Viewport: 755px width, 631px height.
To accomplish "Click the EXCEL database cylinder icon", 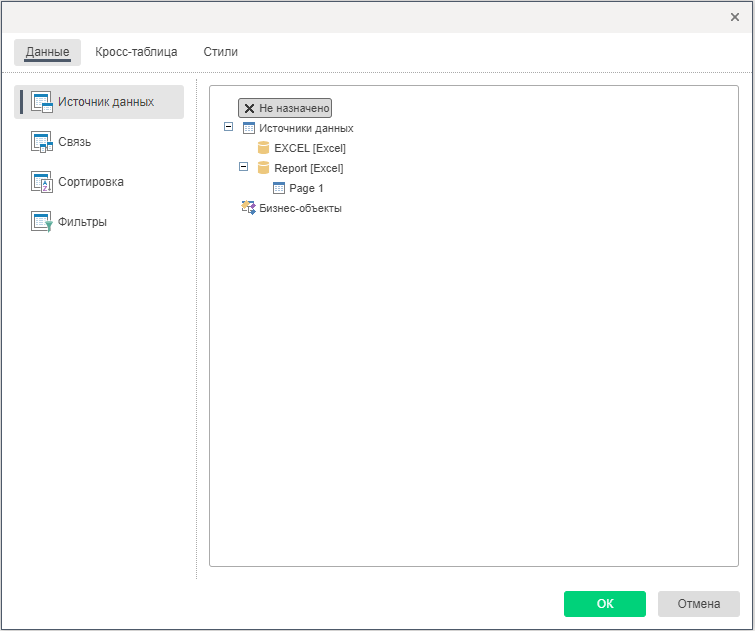I will [x=264, y=148].
